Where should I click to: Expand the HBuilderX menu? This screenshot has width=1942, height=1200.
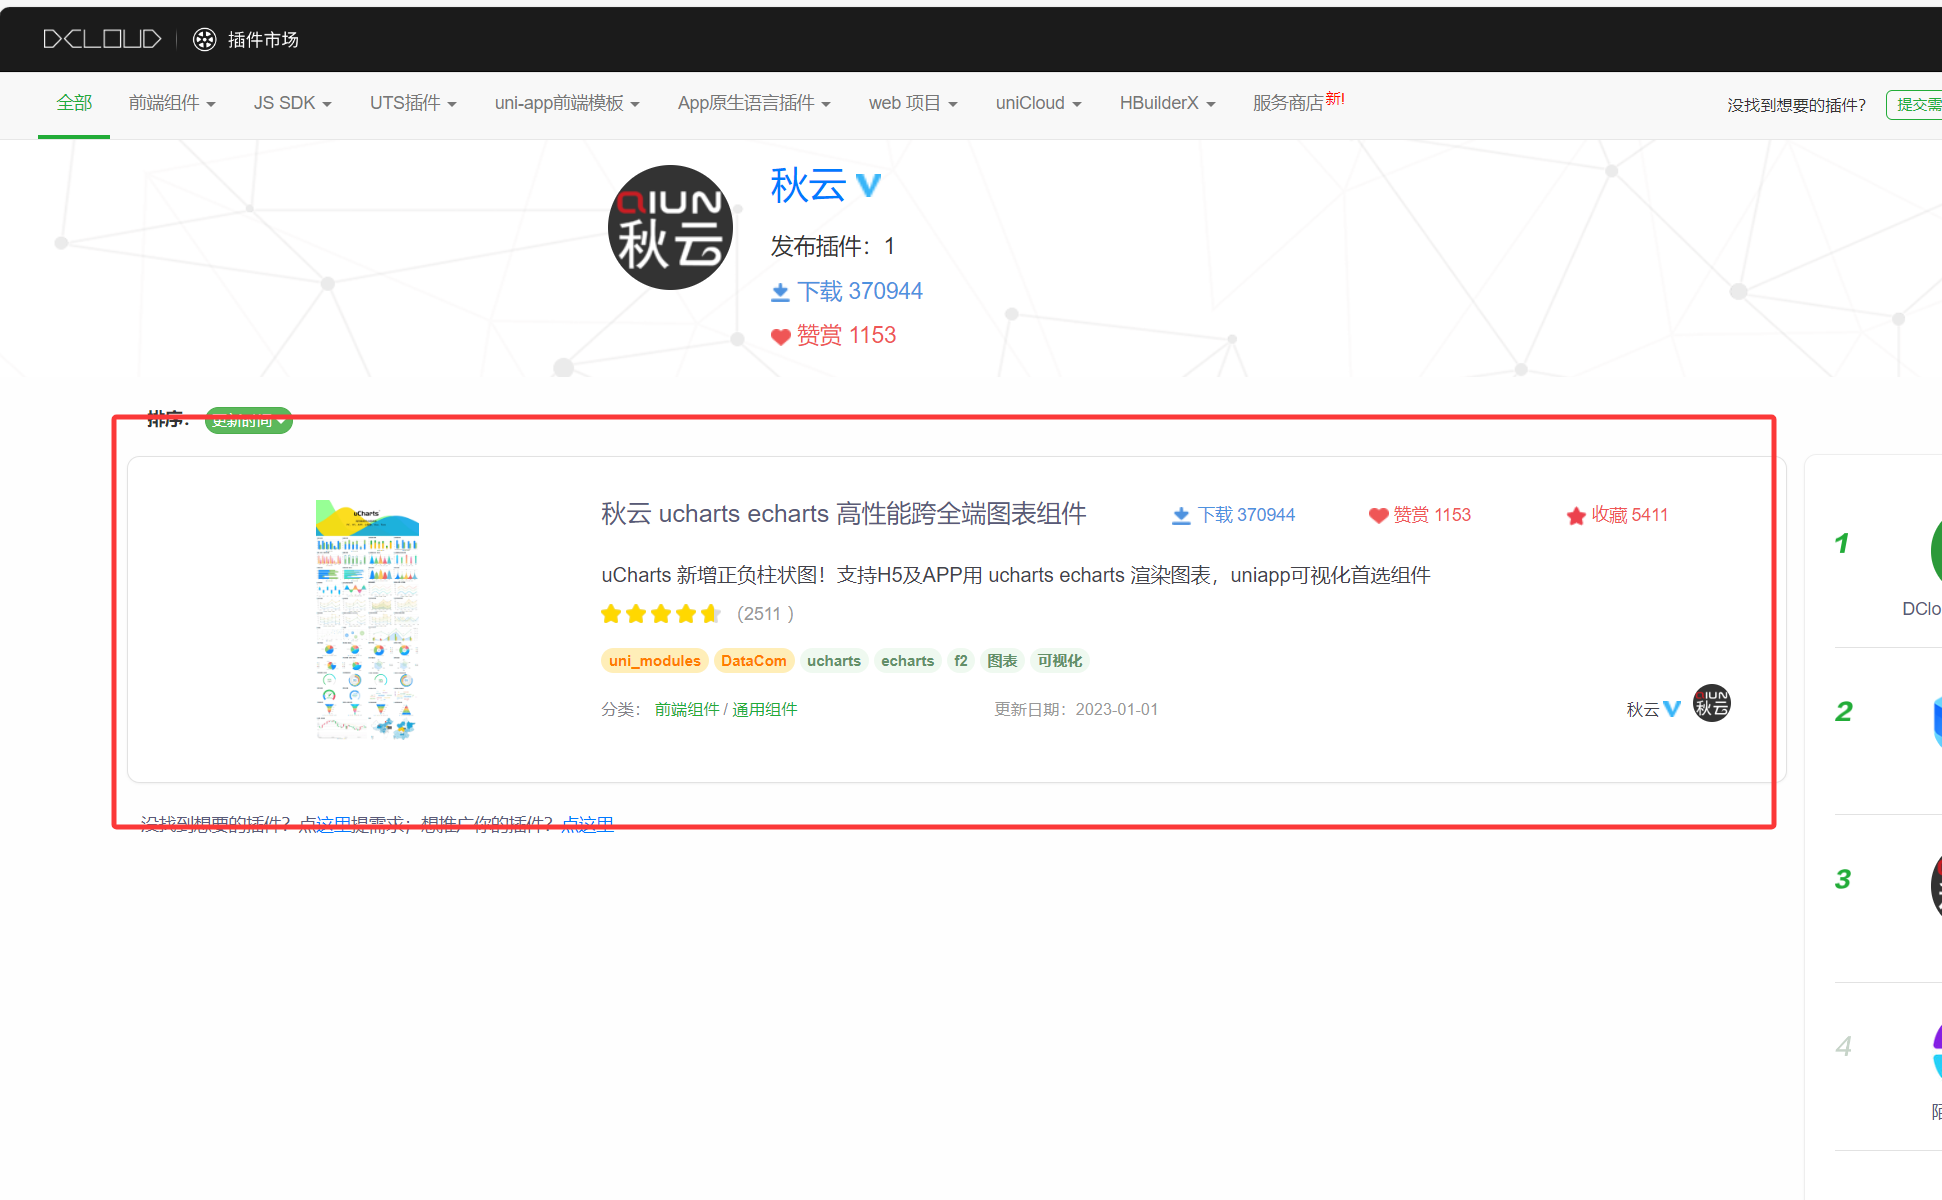(1167, 103)
